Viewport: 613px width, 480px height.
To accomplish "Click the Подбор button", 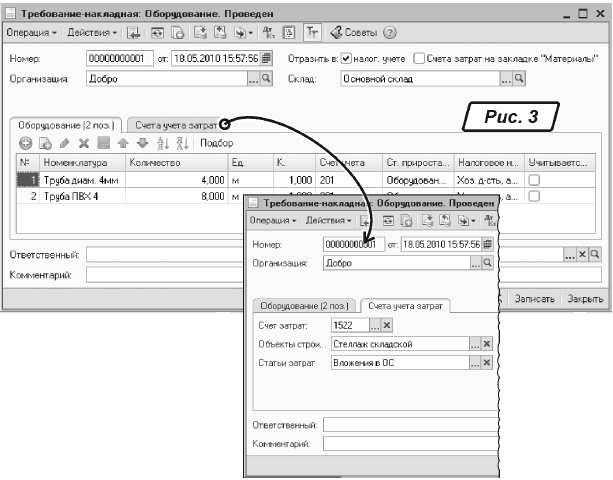I will tap(216, 143).
